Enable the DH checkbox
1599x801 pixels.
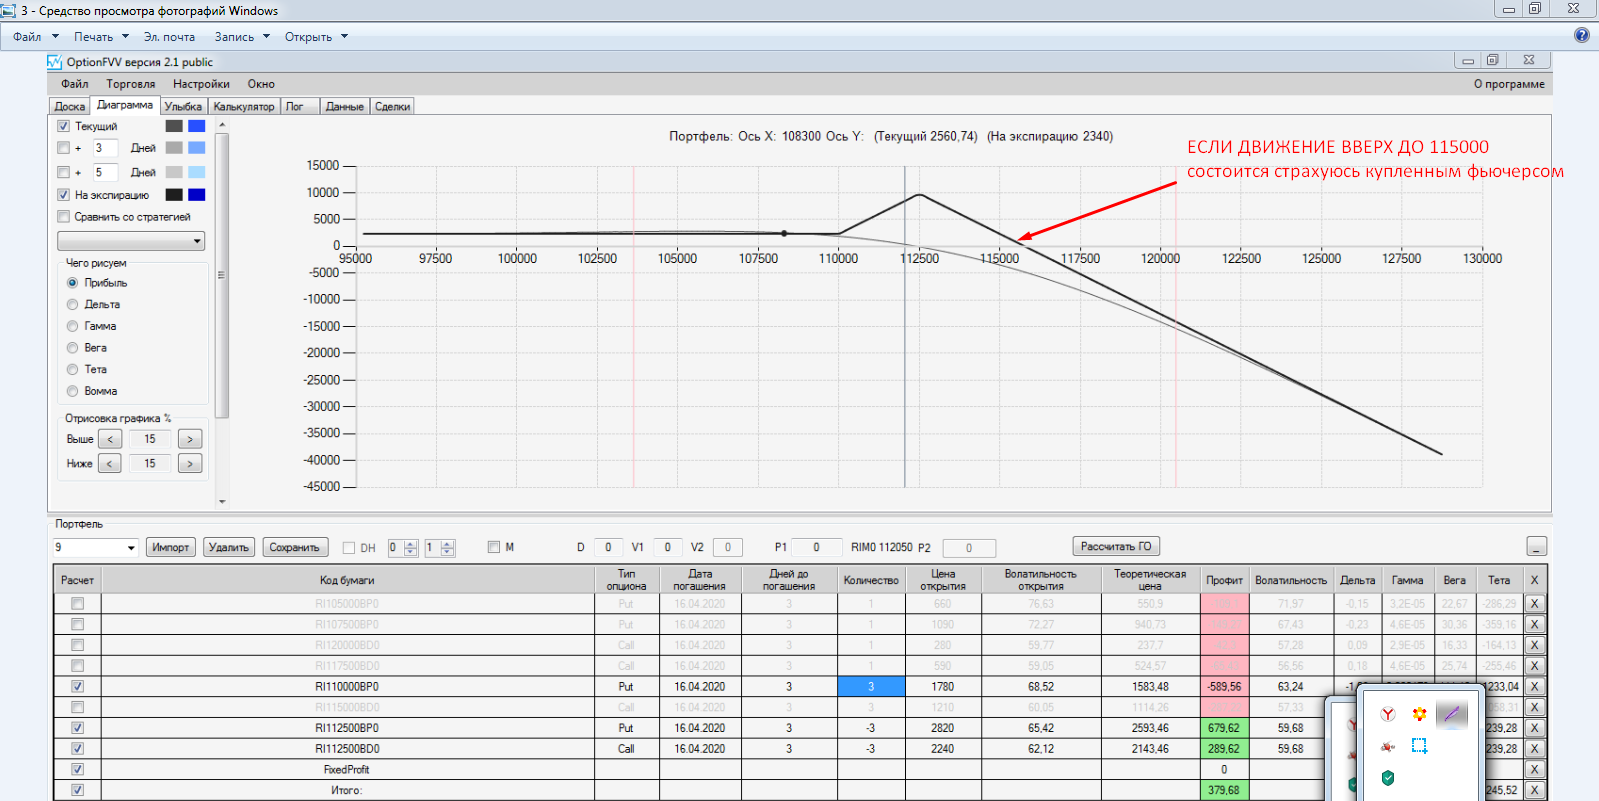pos(349,548)
